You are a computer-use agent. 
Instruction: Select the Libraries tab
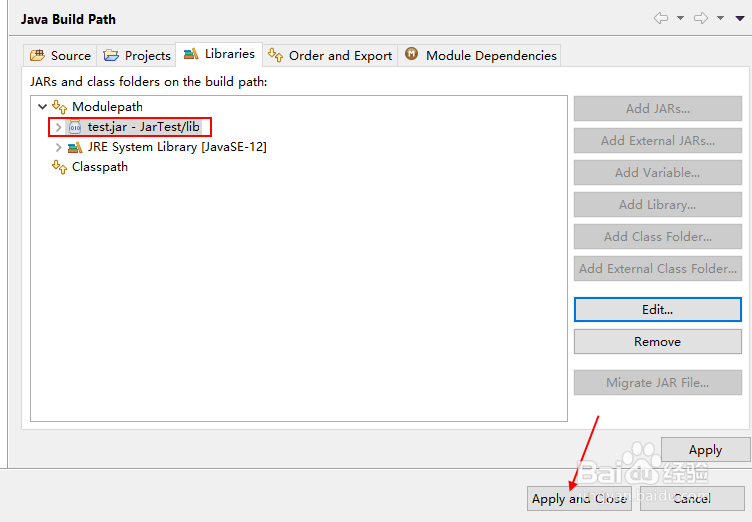pyautogui.click(x=219, y=54)
